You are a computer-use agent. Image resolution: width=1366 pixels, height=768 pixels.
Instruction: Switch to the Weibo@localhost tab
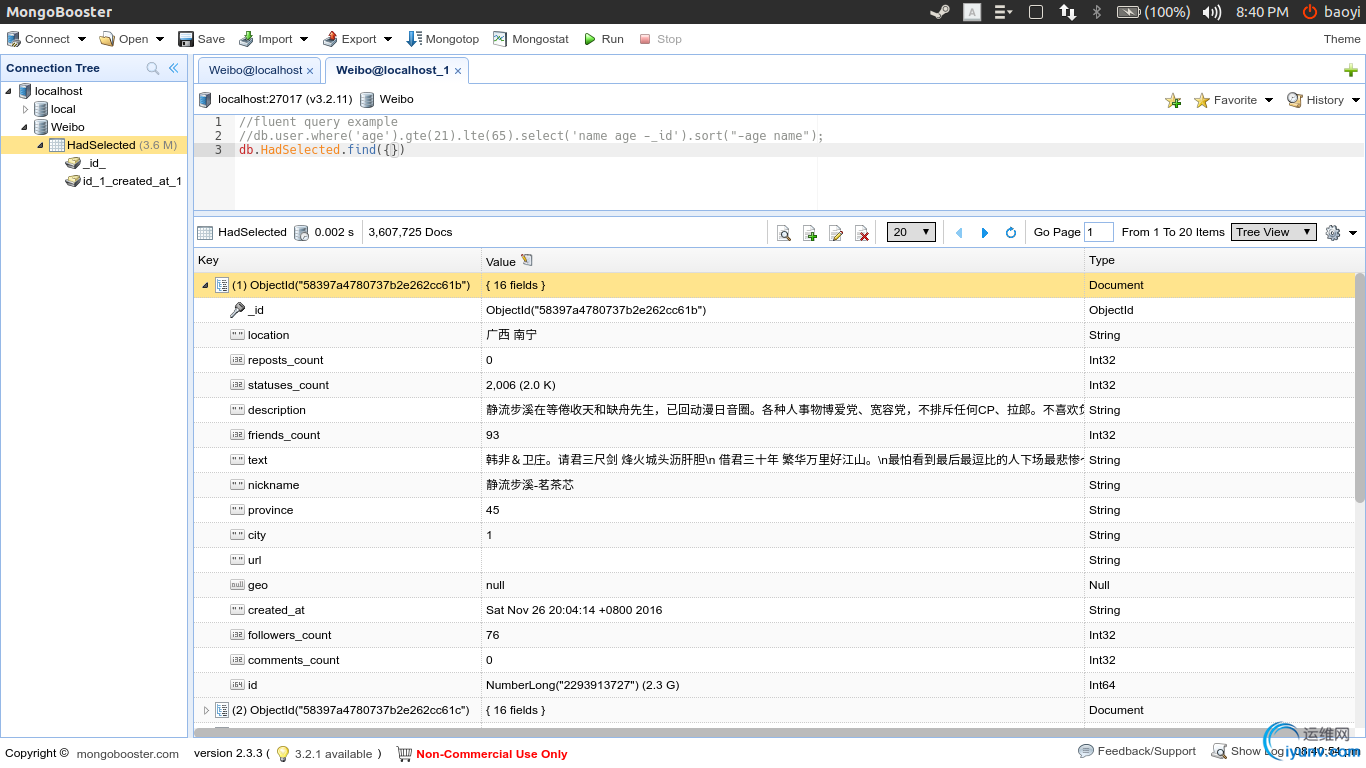255,70
